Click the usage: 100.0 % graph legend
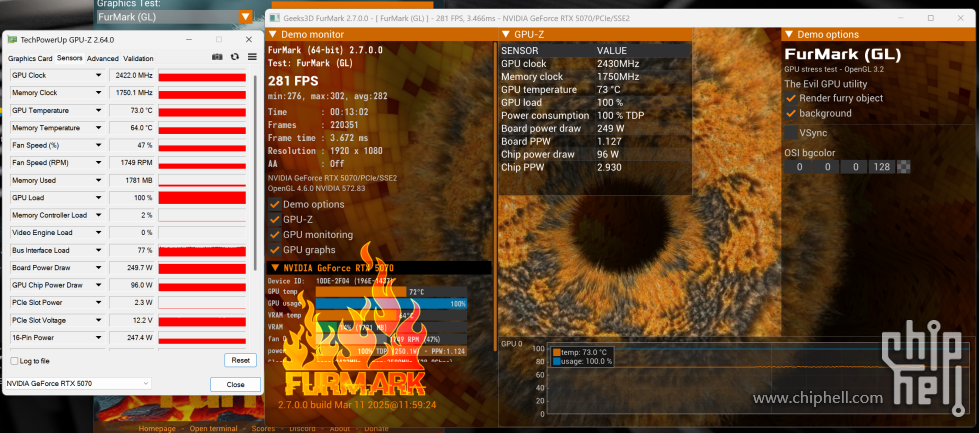The width and height of the screenshot is (979, 433). tap(583, 361)
